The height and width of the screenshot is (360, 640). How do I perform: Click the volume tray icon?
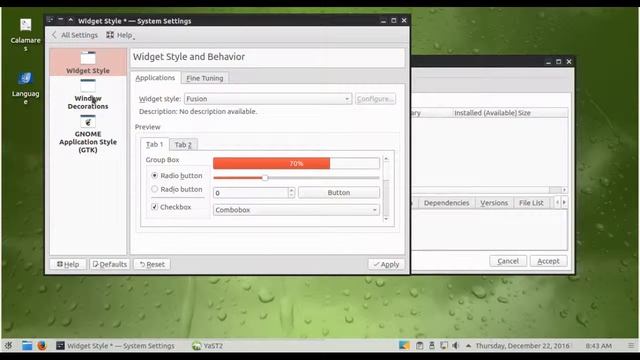[455, 346]
